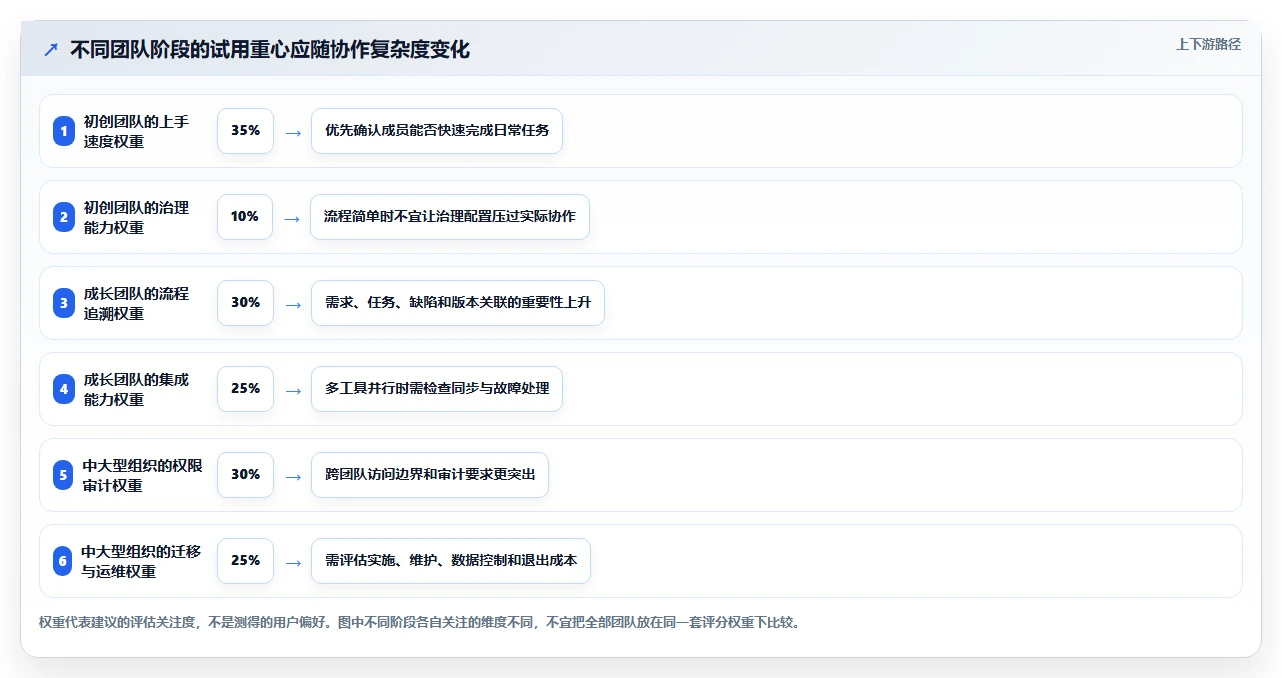Screen dimensions: 1282x678
Task: Open the box 多工具并行时需检查同步与故障处理
Action: point(437,389)
